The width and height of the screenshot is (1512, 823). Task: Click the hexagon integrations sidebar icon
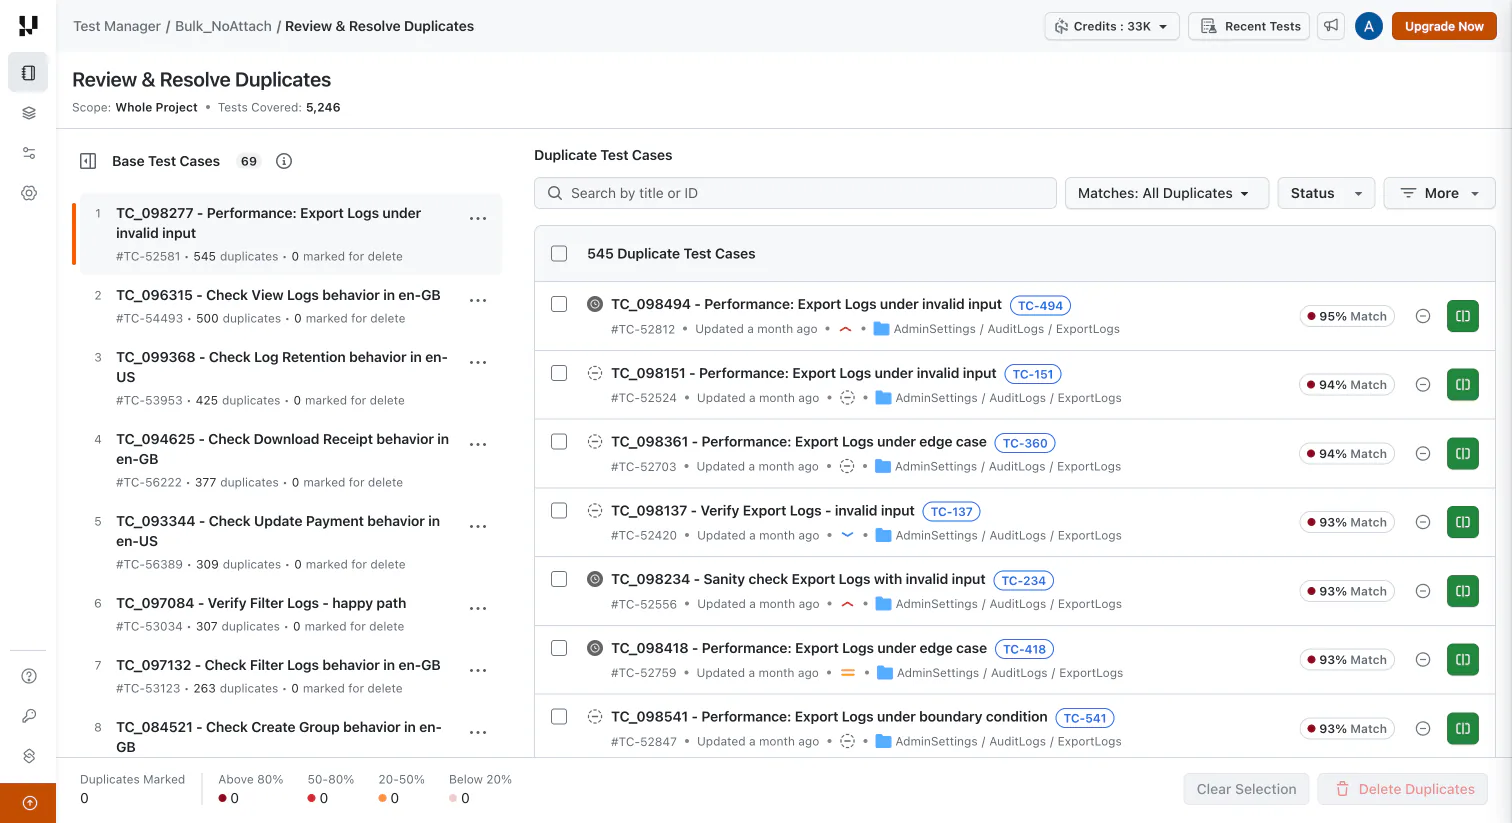click(x=29, y=756)
